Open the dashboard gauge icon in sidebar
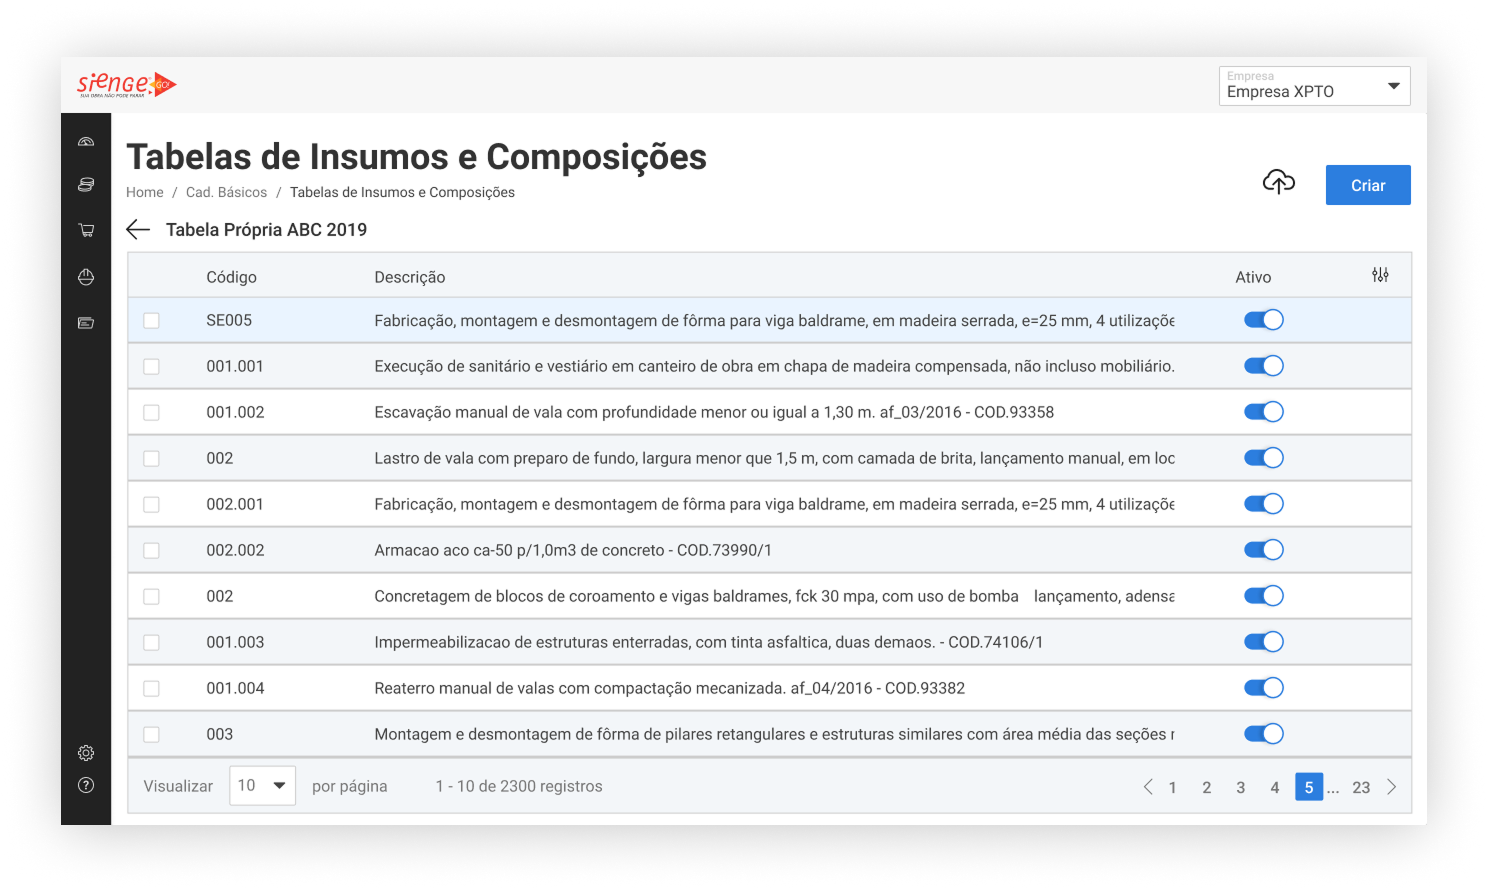 click(x=86, y=142)
